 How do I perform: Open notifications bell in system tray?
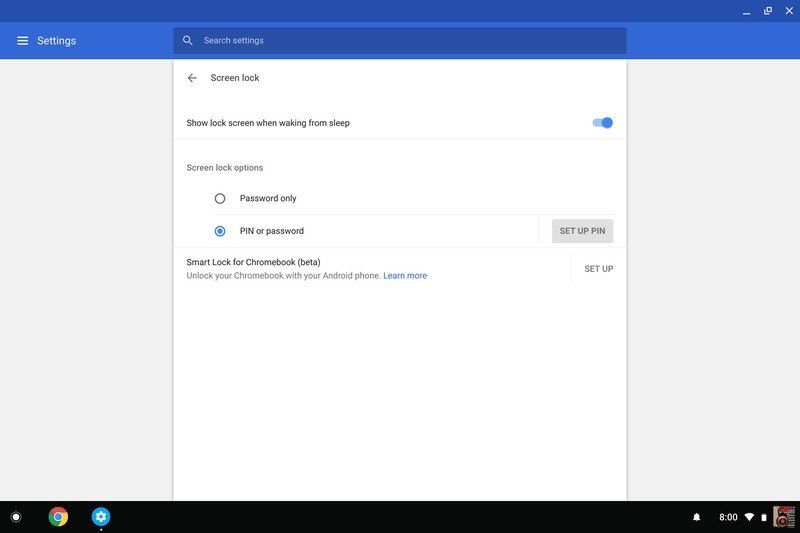[696, 517]
